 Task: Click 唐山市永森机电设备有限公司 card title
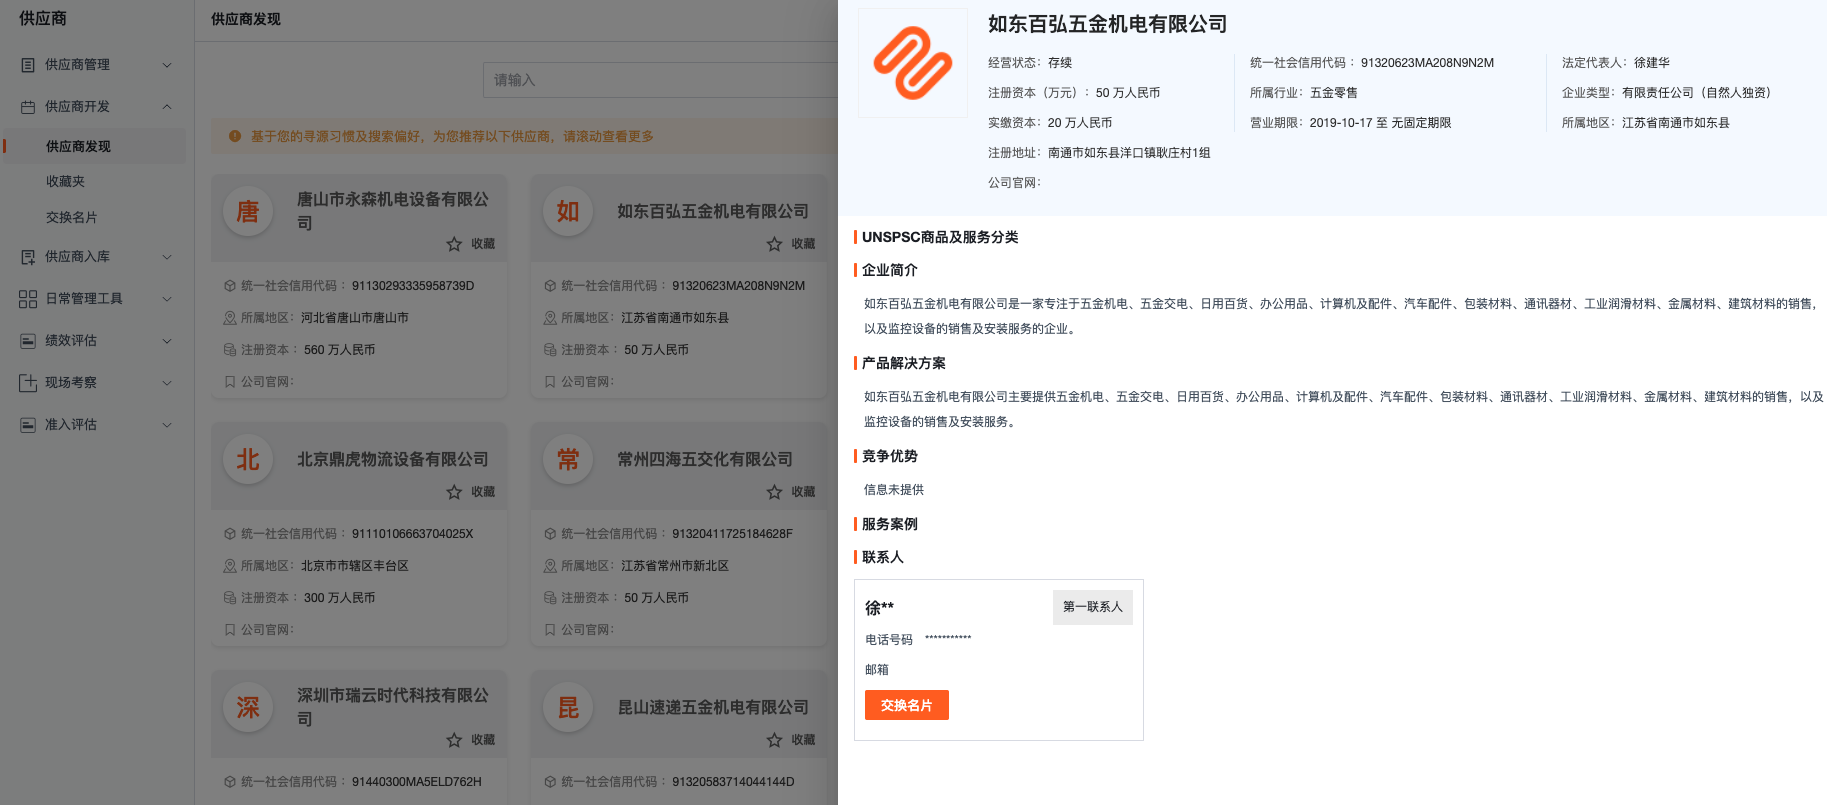click(x=393, y=211)
